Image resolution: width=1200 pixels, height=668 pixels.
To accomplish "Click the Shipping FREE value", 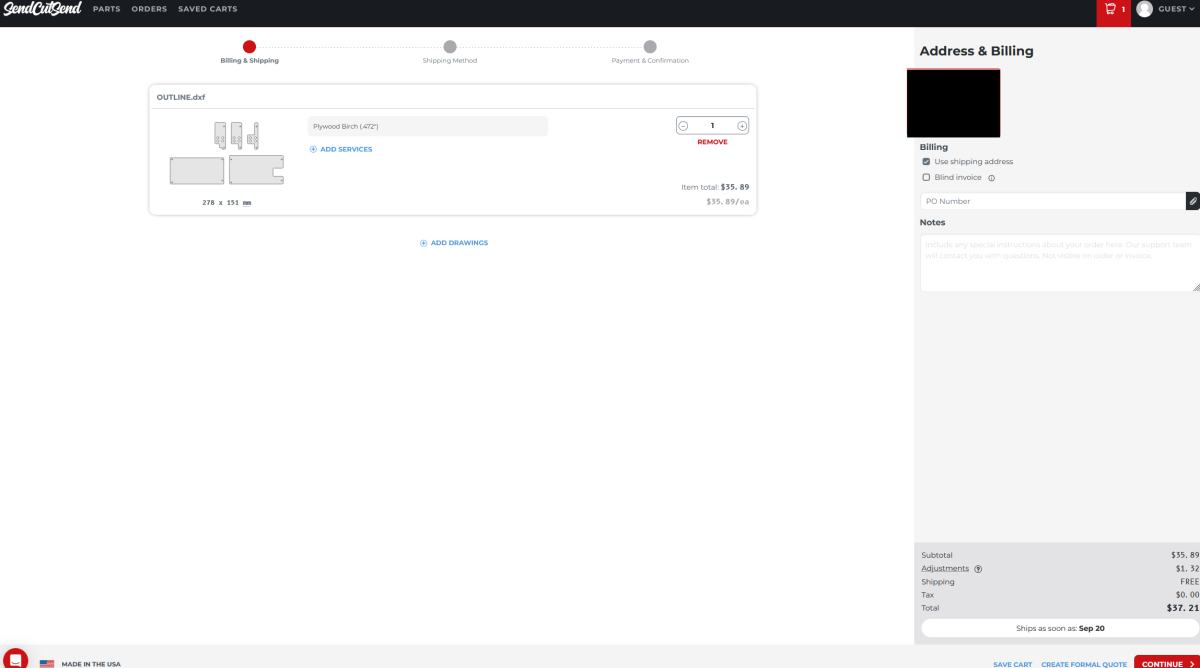I will click(1189, 582).
